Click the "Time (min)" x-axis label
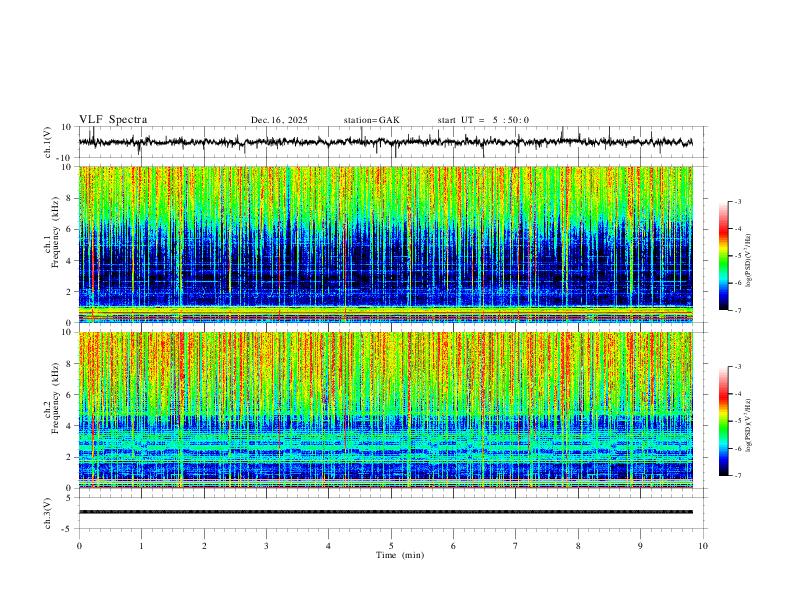Viewport: 792px width, 612px height. click(400, 555)
